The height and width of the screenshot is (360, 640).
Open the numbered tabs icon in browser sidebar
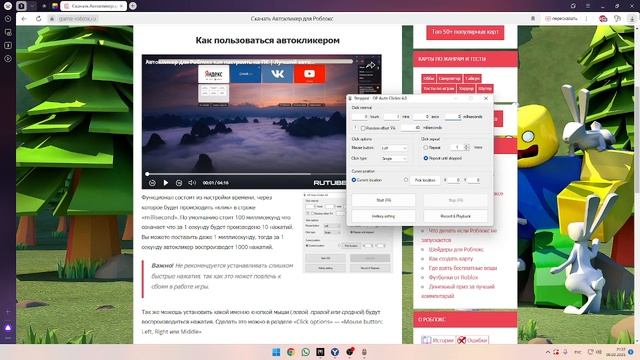click(x=8, y=45)
